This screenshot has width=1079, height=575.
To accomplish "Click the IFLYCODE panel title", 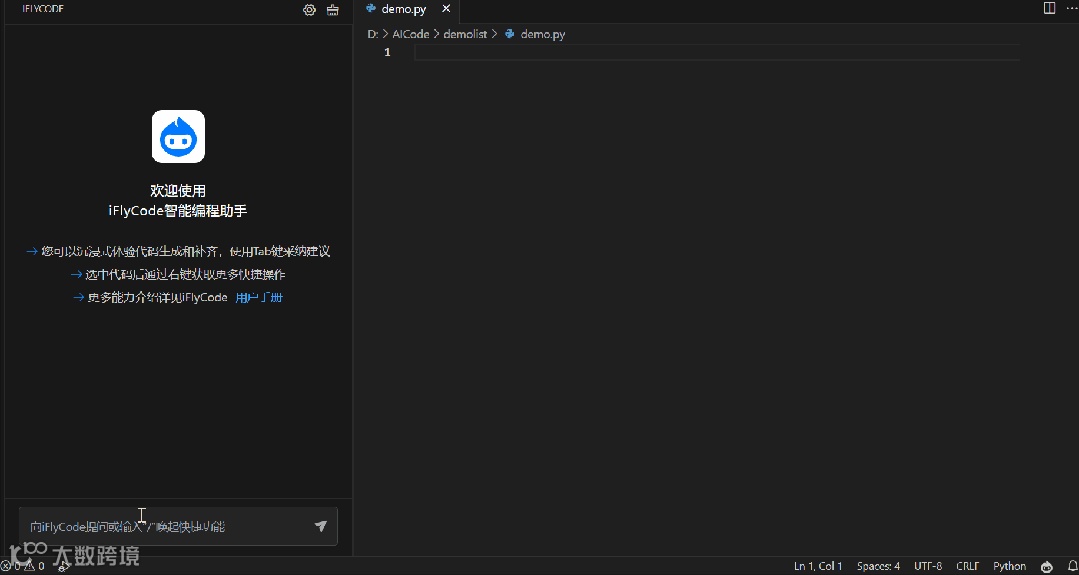I will [x=43, y=10].
